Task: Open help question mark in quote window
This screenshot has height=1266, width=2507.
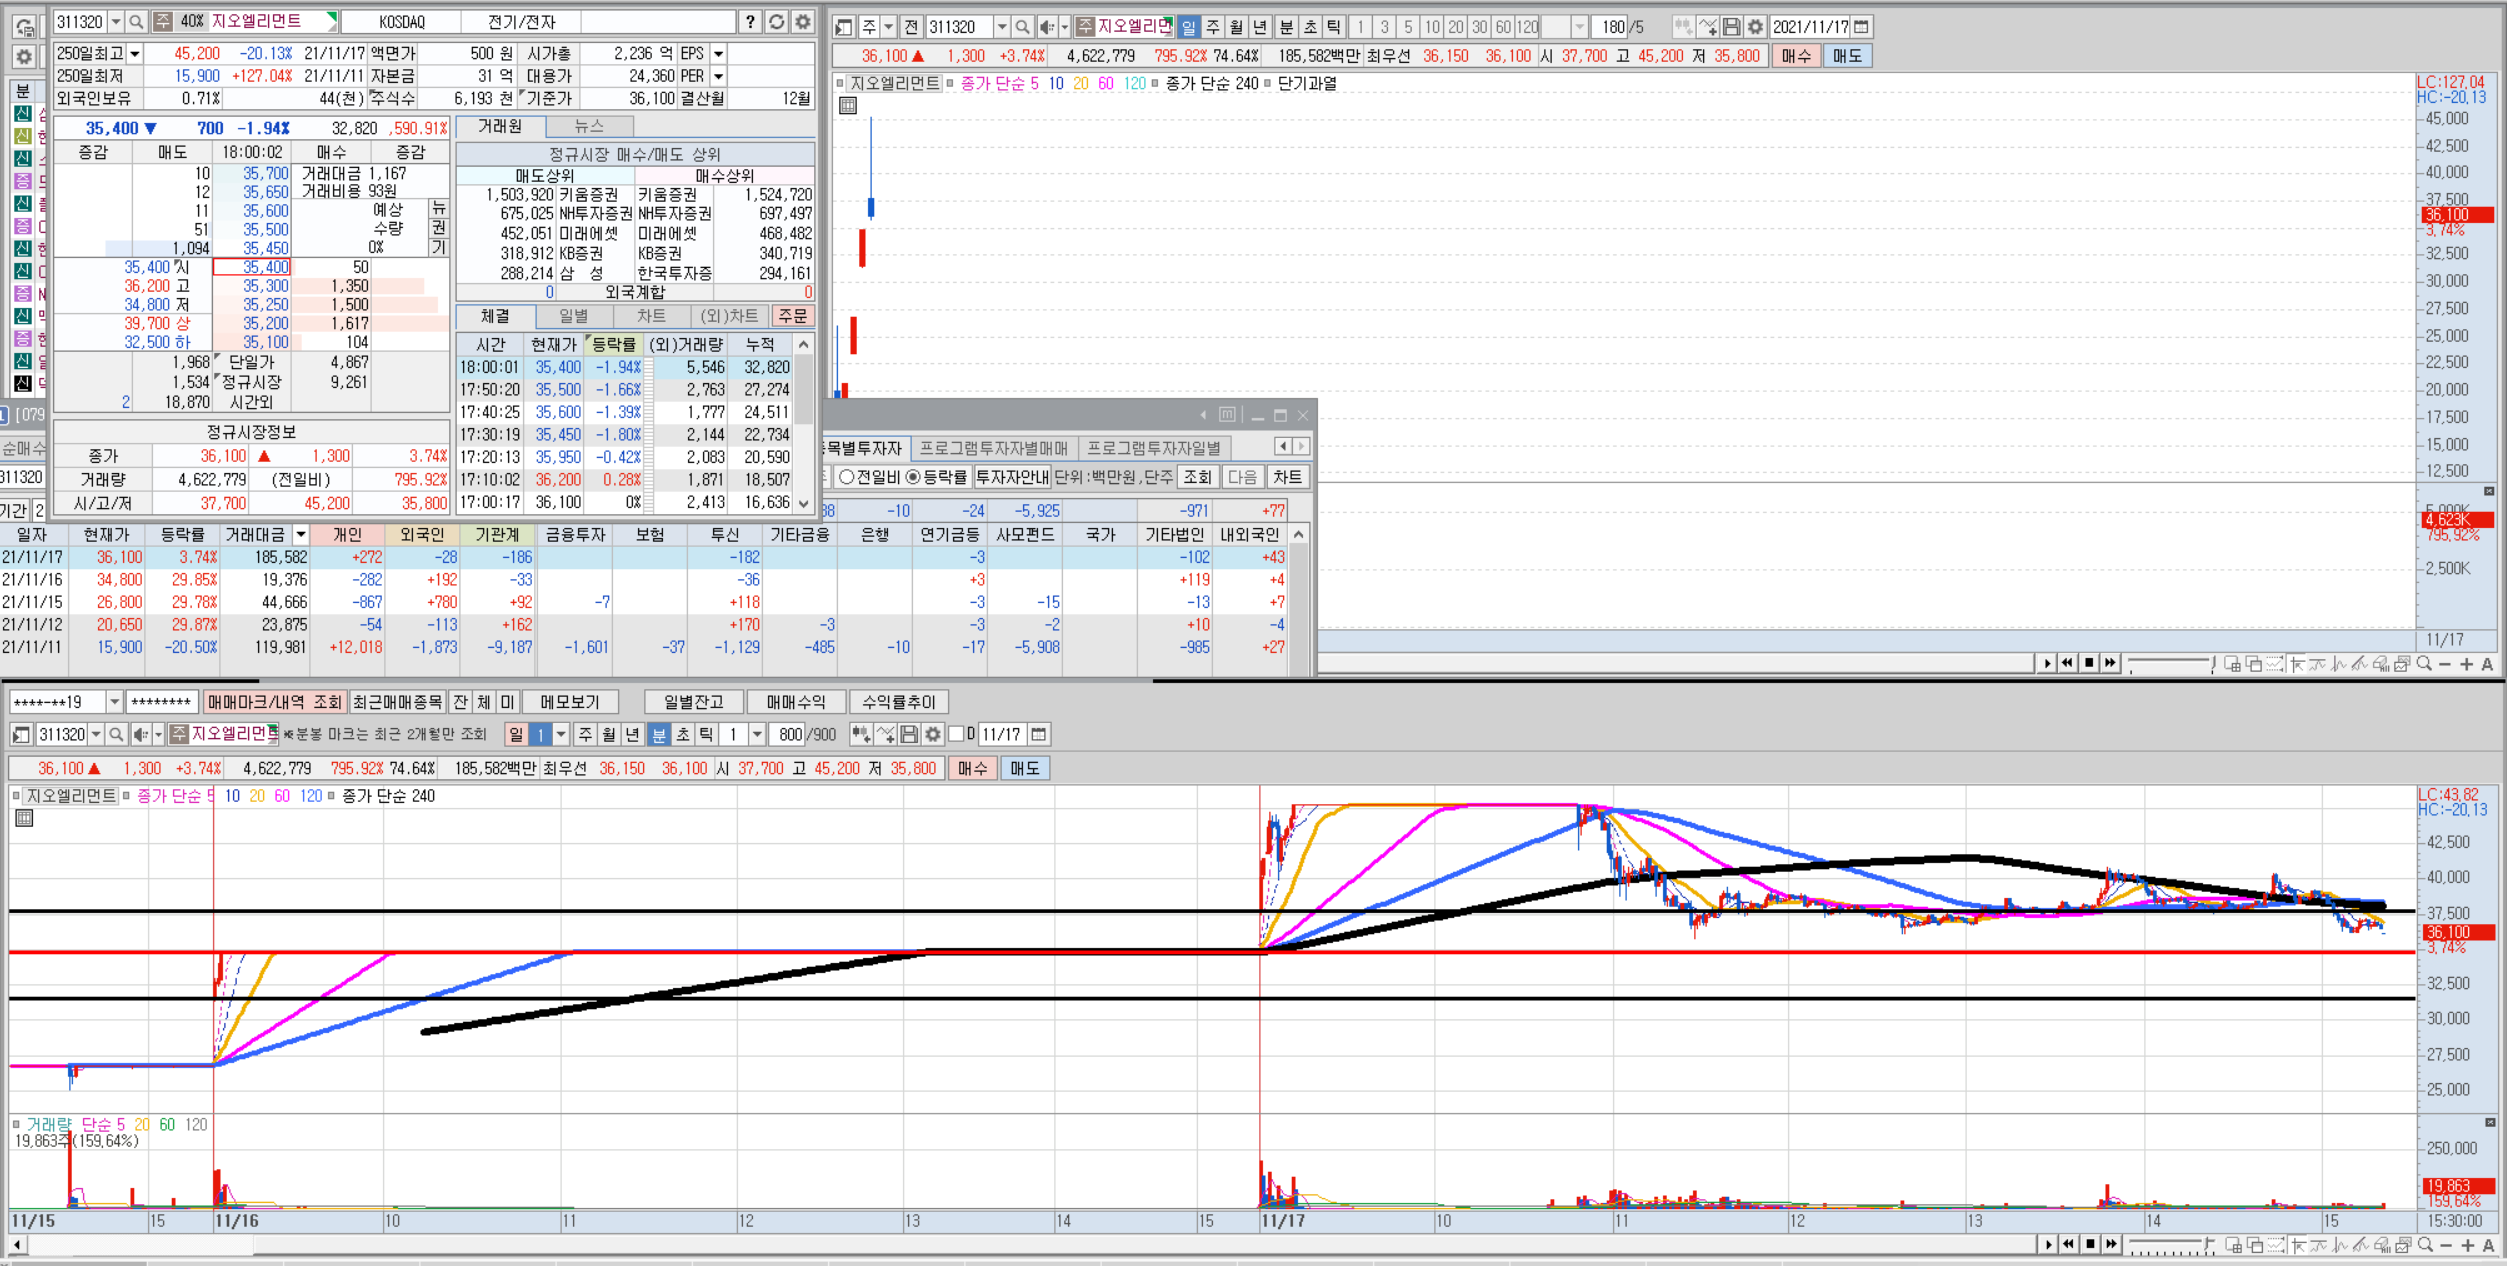Action: tap(751, 21)
